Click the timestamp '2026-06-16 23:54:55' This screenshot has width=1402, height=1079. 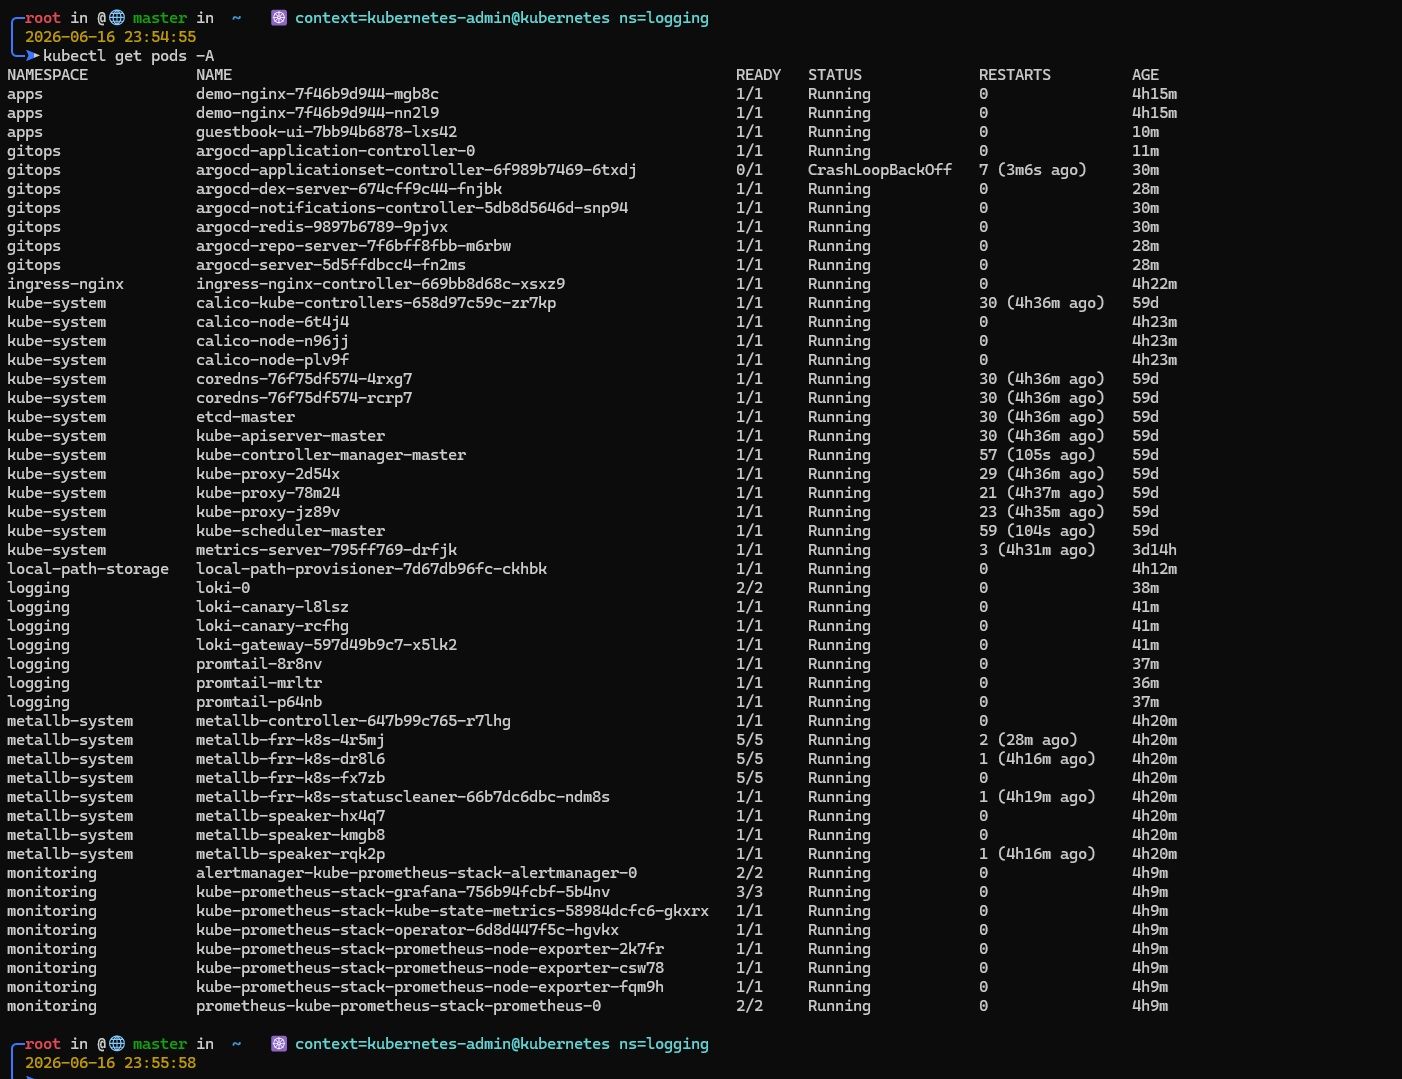point(110,37)
